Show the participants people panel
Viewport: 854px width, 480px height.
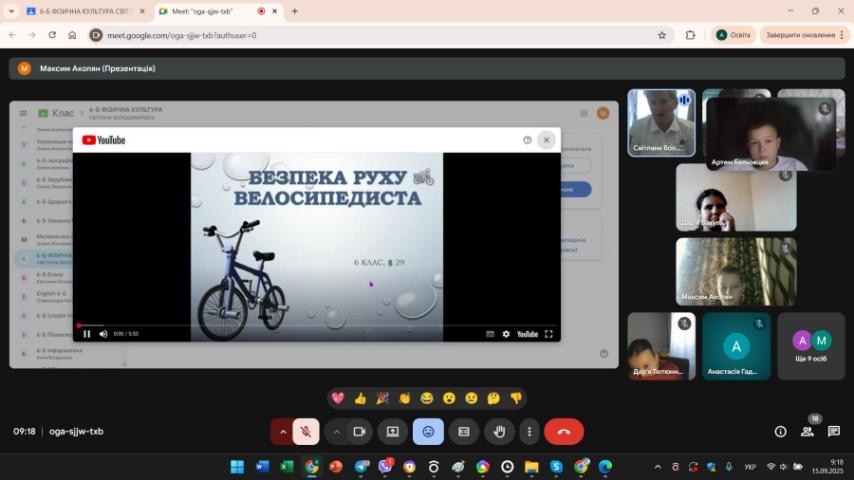pos(807,432)
